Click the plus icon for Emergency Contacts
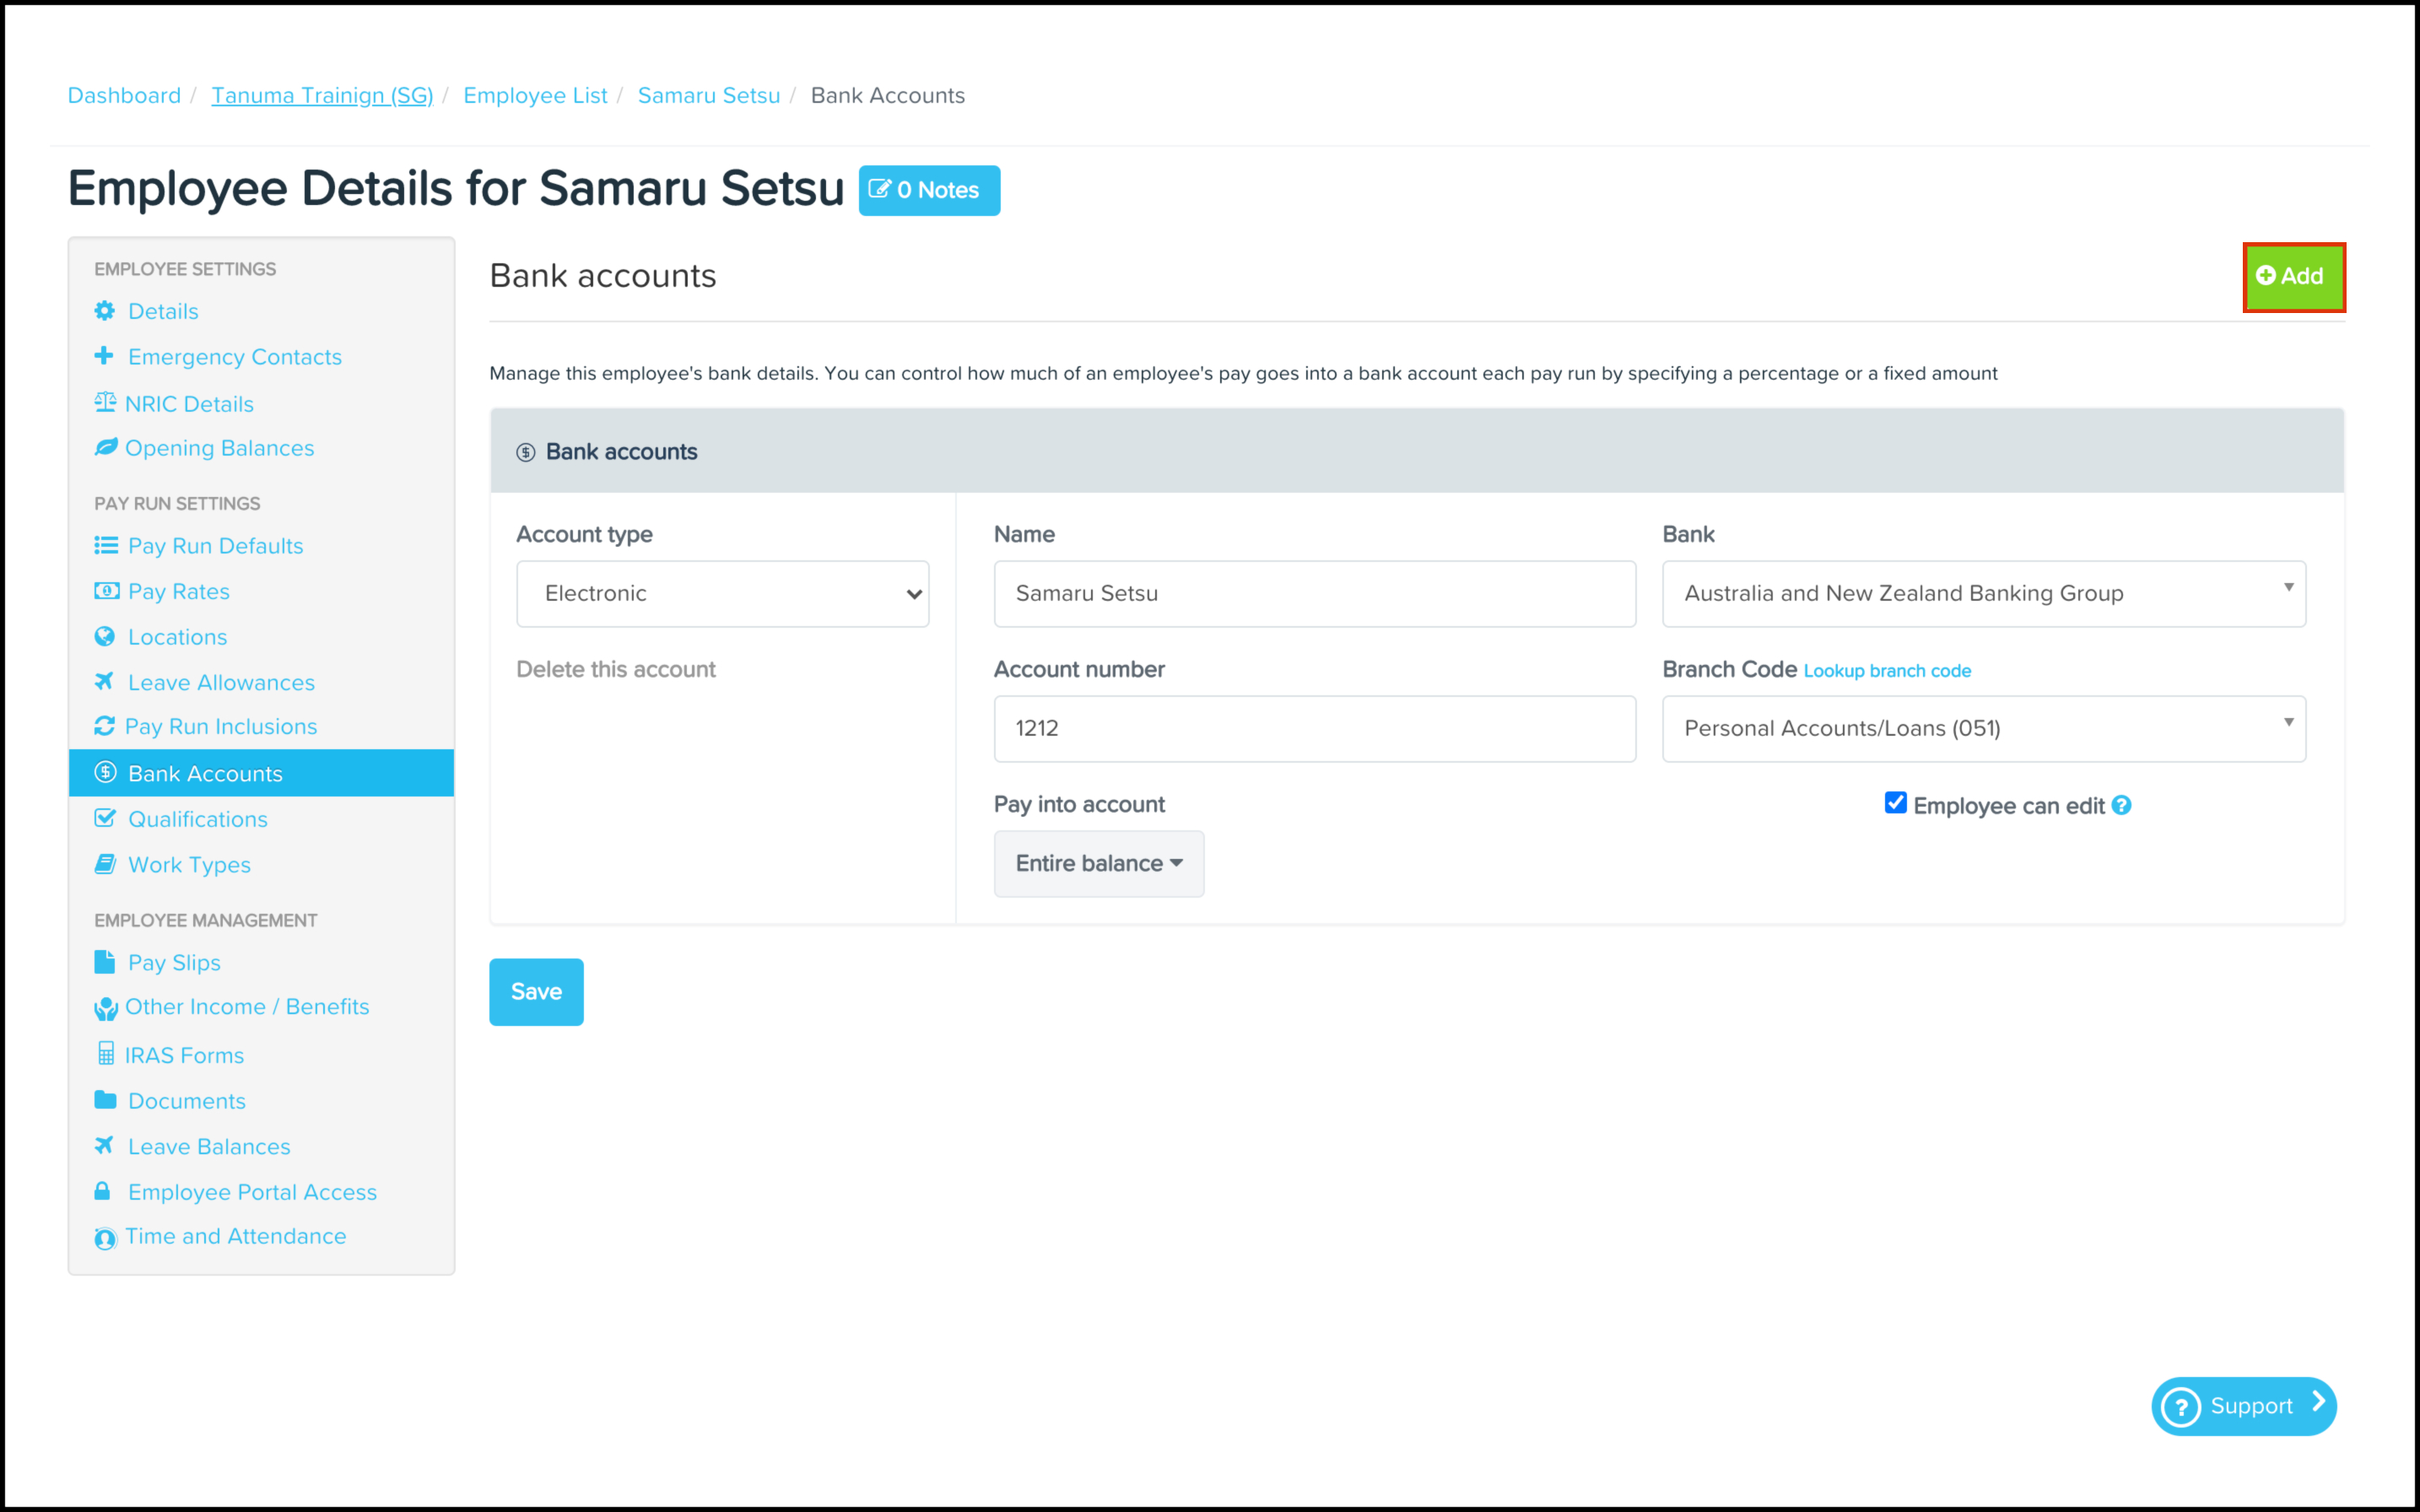This screenshot has width=2420, height=1512. (104, 356)
